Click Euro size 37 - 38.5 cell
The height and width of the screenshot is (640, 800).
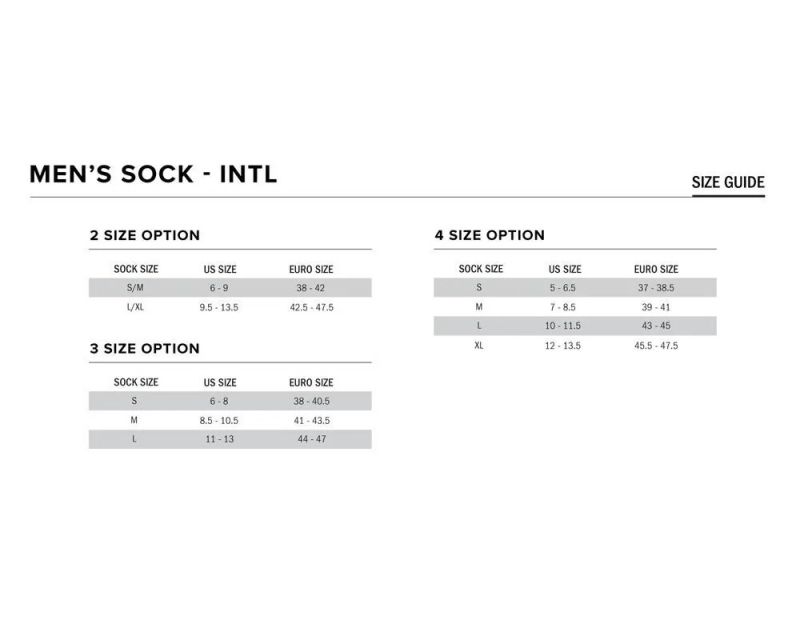click(656, 288)
